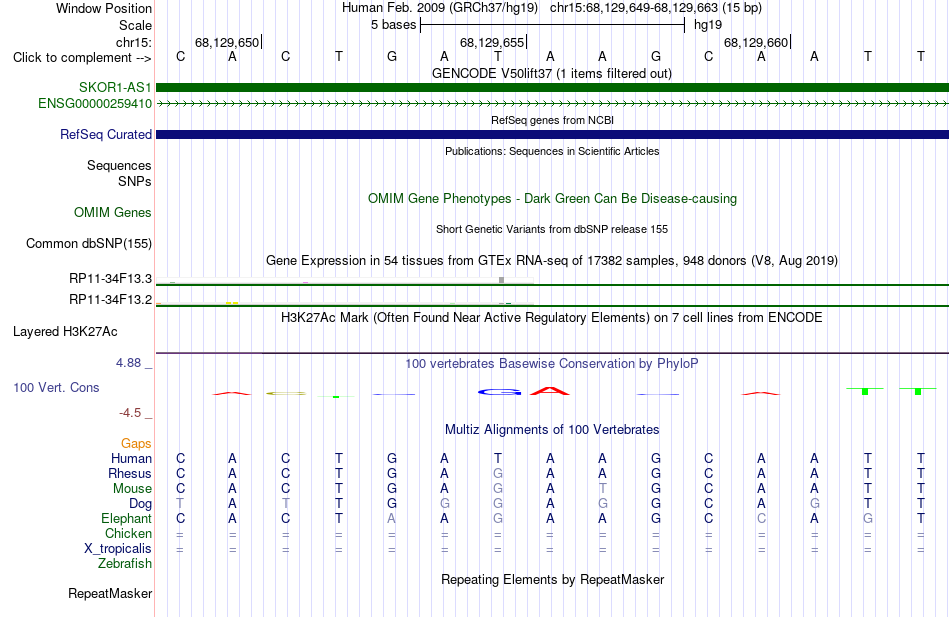The width and height of the screenshot is (950, 617).
Task: Click the chr15: ruler label
Action: point(134,42)
